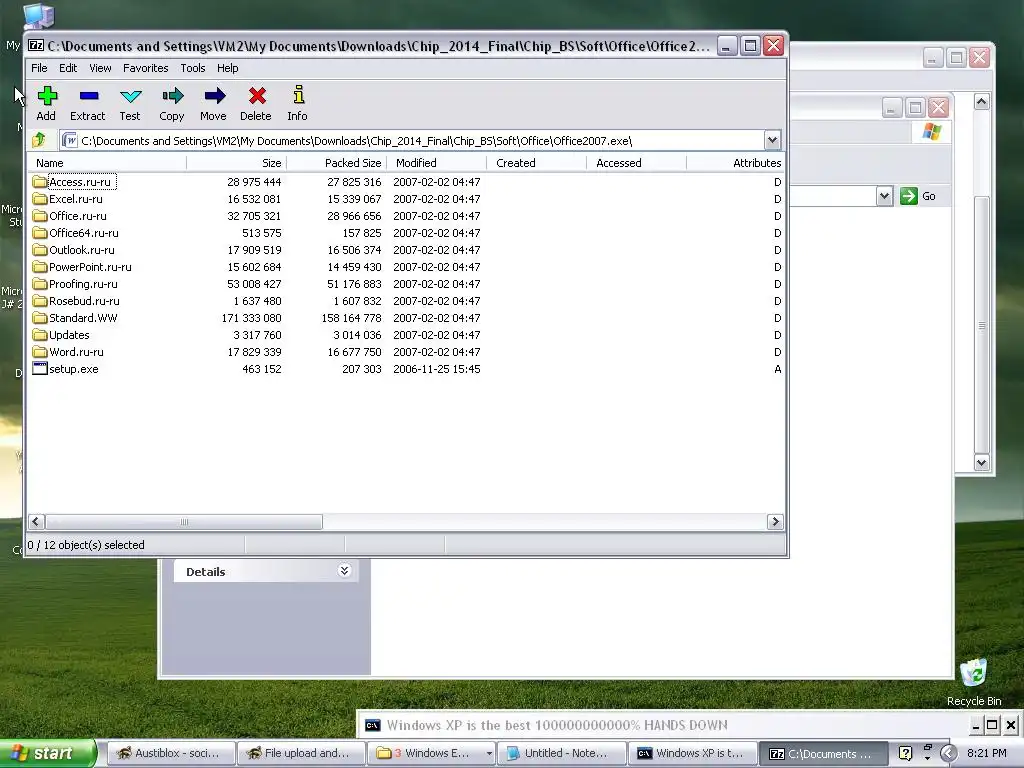This screenshot has height=768, width=1024.
Task: Sort by Modified column header
Action: (436, 163)
